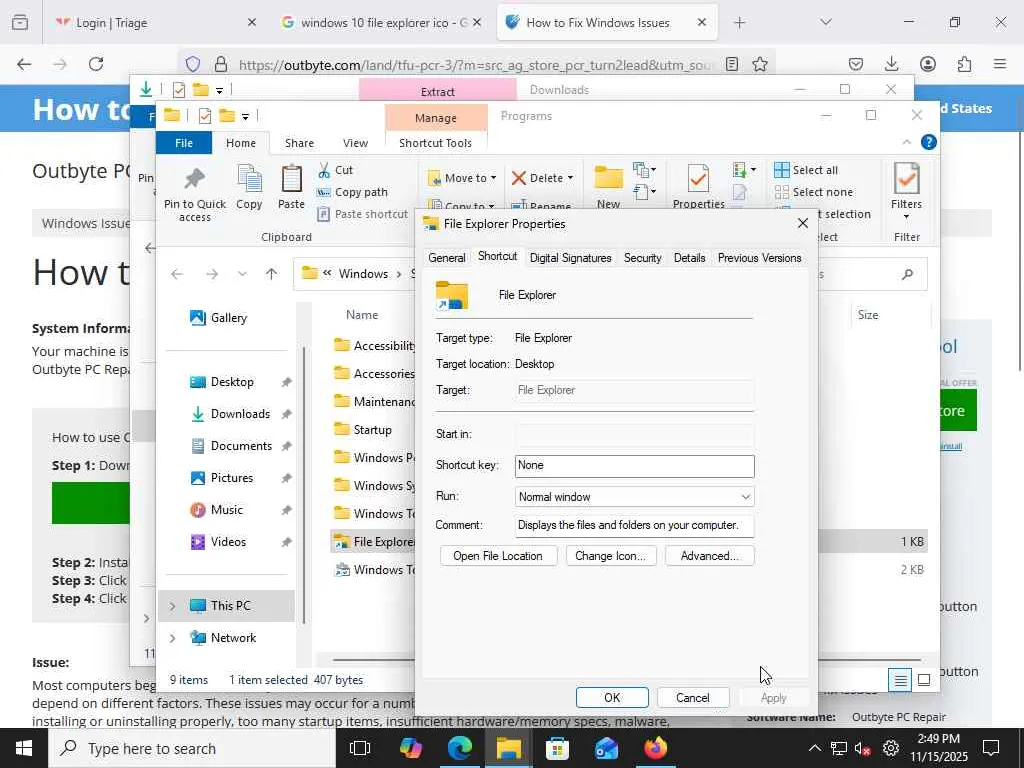Click the Properties ribbon icon
Screen dimensions: 1024x768
(698, 179)
